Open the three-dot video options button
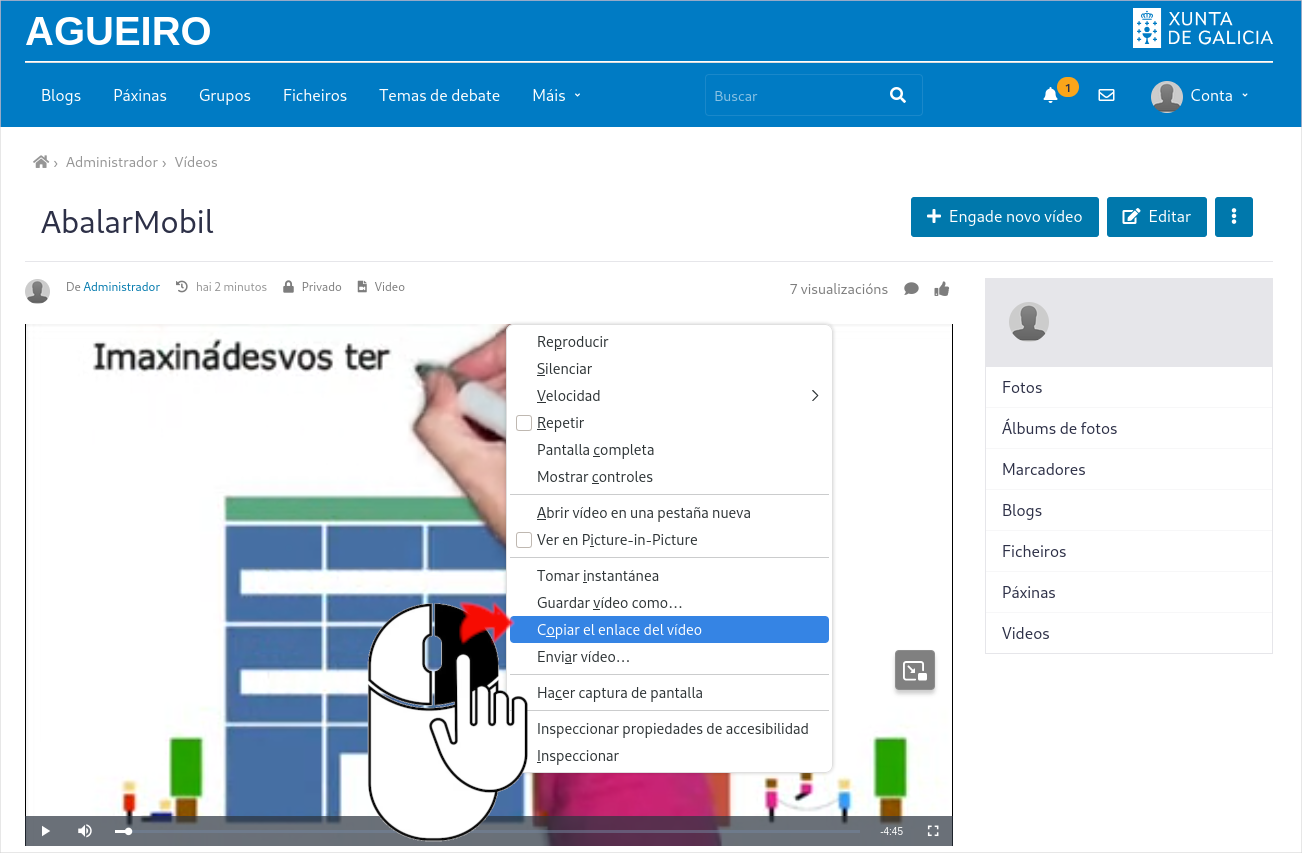 coord(1234,217)
